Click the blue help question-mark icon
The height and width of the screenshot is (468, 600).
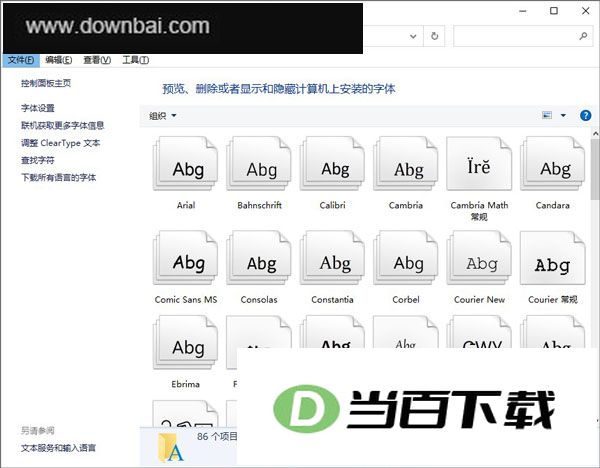click(585, 115)
